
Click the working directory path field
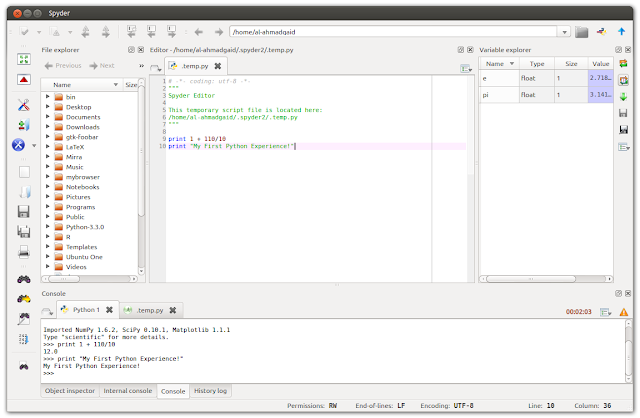click(393, 32)
